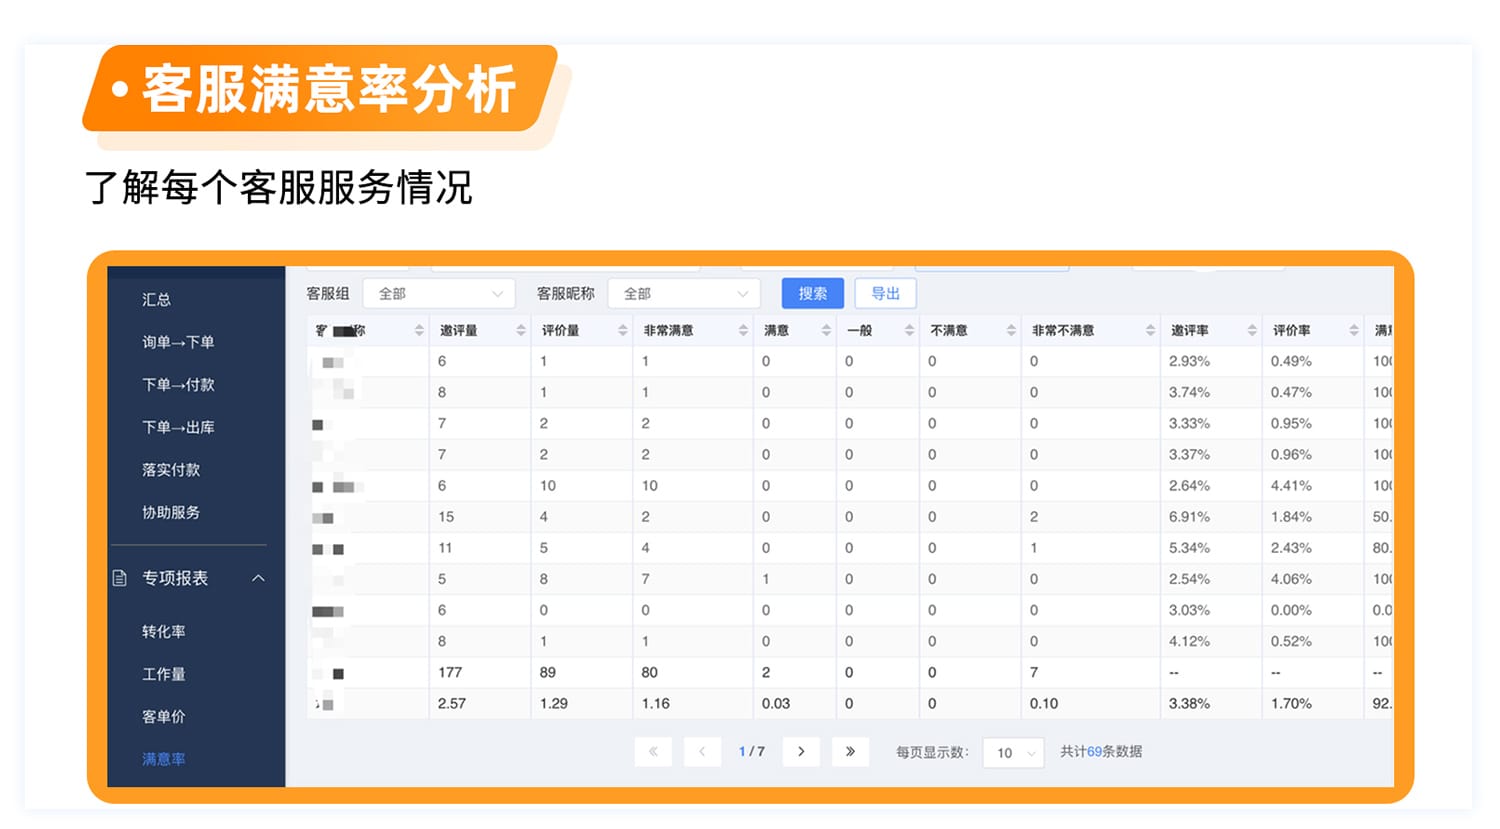Click document icon beside 专项报表
Screen dimensions: 1500x829
point(120,578)
